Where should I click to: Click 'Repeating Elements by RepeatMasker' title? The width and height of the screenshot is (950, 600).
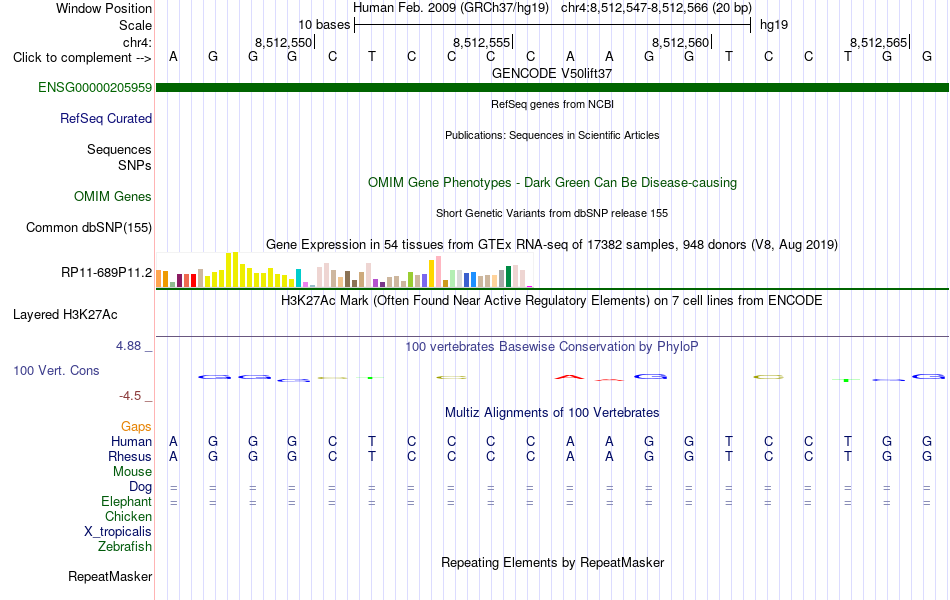point(553,562)
